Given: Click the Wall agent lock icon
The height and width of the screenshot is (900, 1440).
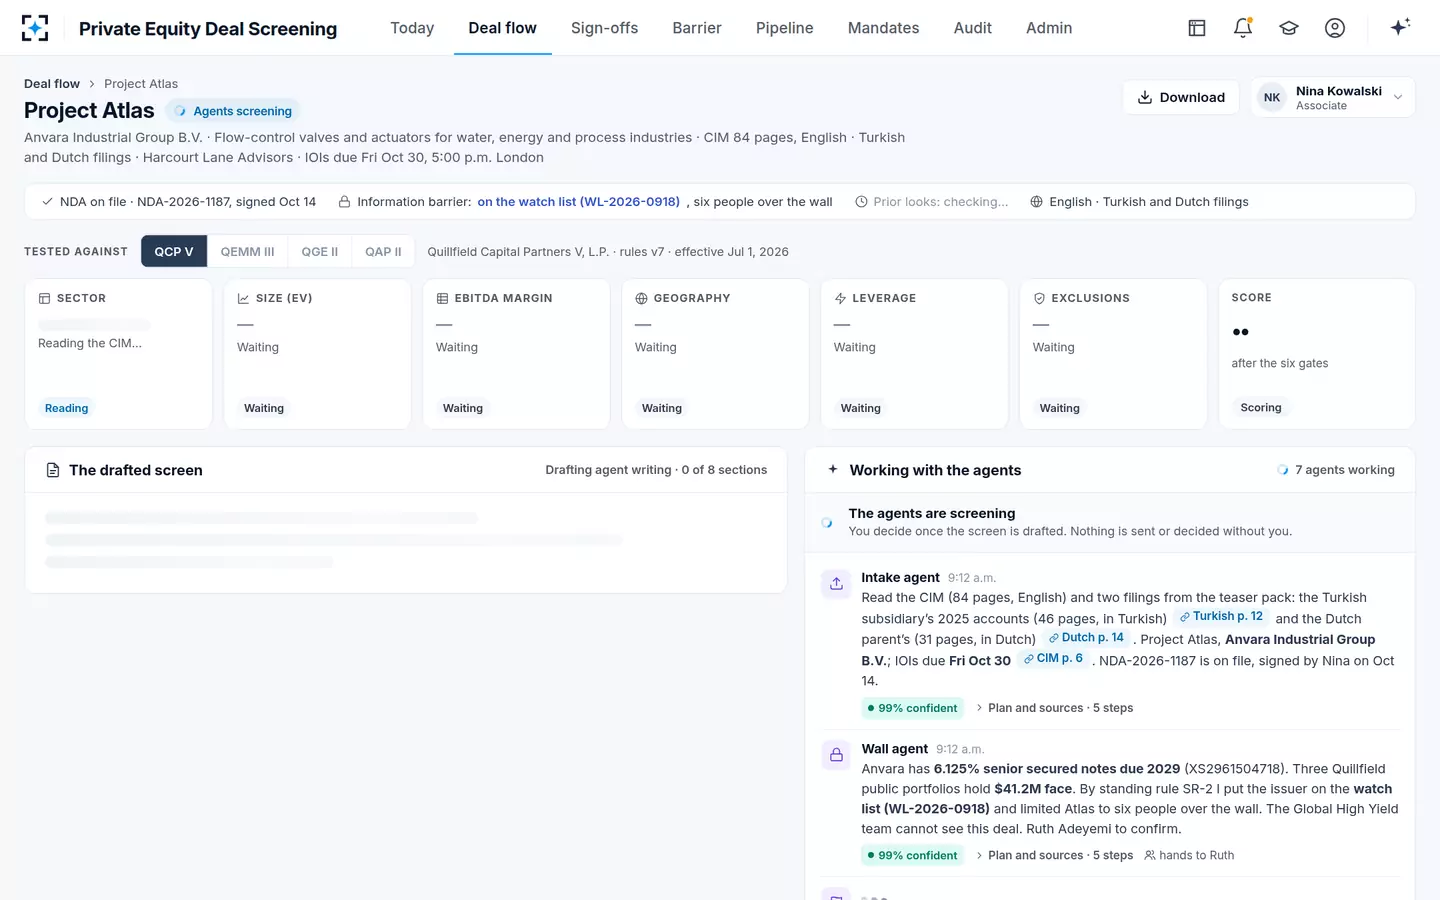Looking at the screenshot, I should tap(836, 755).
